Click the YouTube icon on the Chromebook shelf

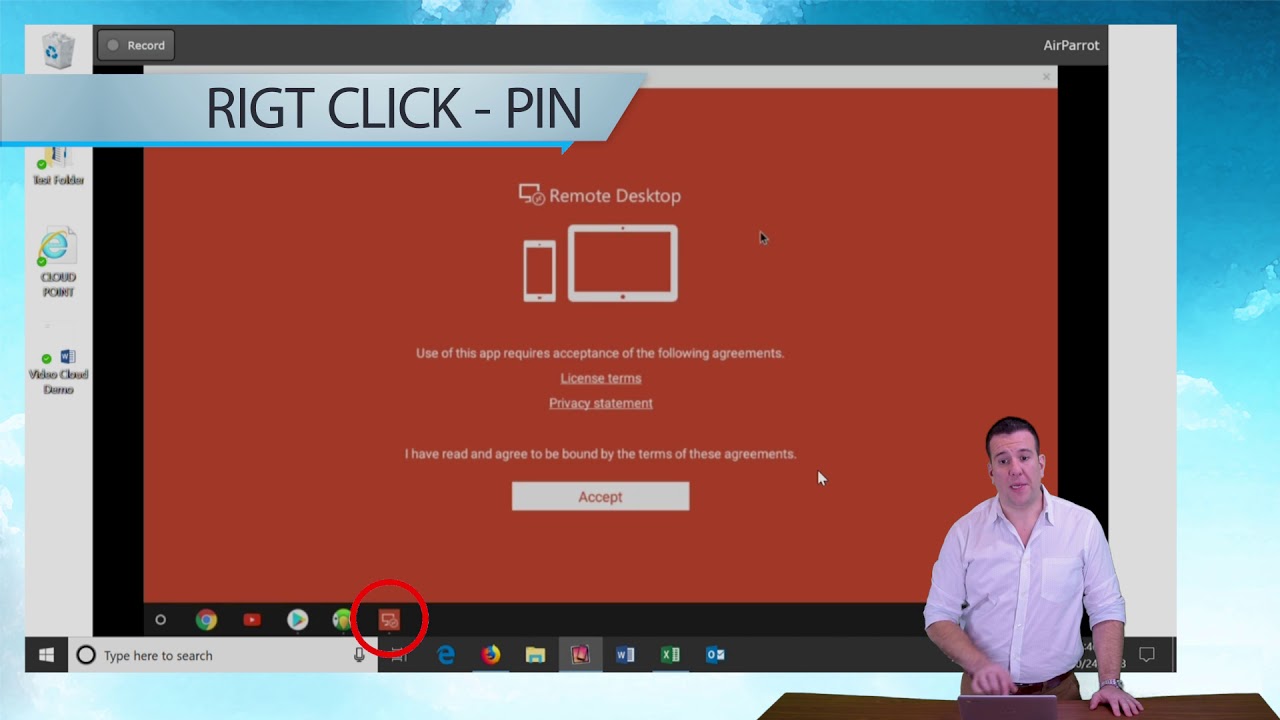click(x=252, y=620)
